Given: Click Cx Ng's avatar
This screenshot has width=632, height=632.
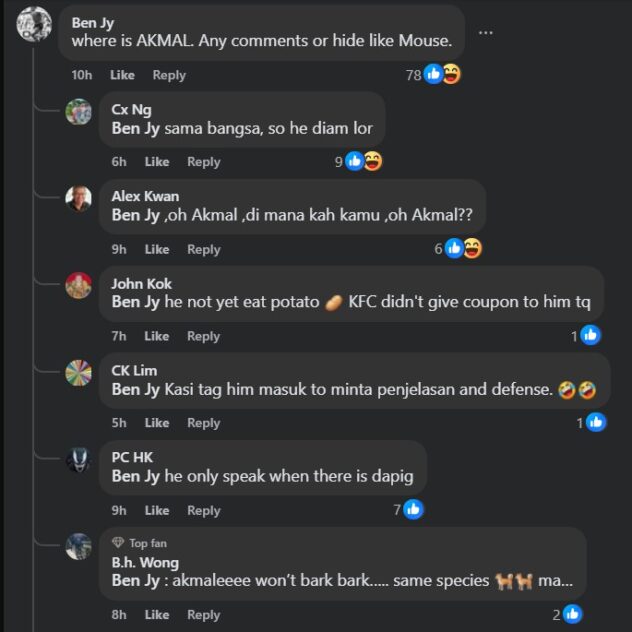Looking at the screenshot, I should coord(79,112).
